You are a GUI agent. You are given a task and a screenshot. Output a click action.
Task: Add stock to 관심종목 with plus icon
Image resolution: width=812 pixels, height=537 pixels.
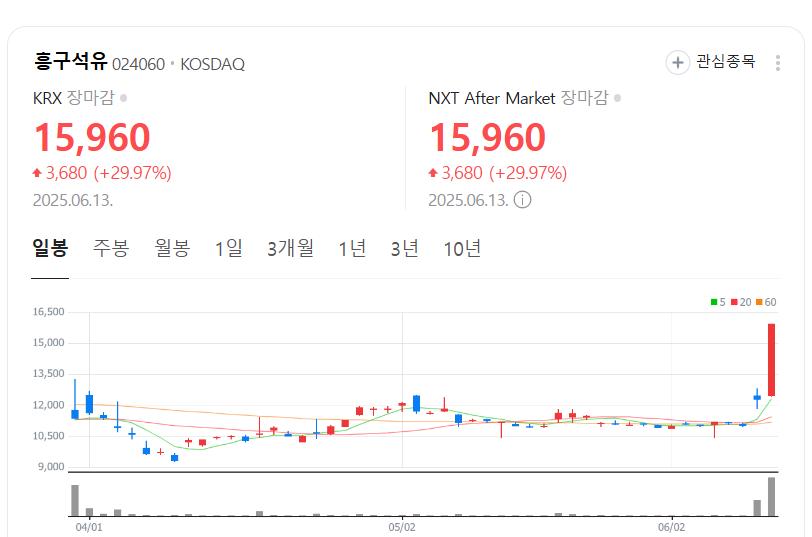pos(677,63)
